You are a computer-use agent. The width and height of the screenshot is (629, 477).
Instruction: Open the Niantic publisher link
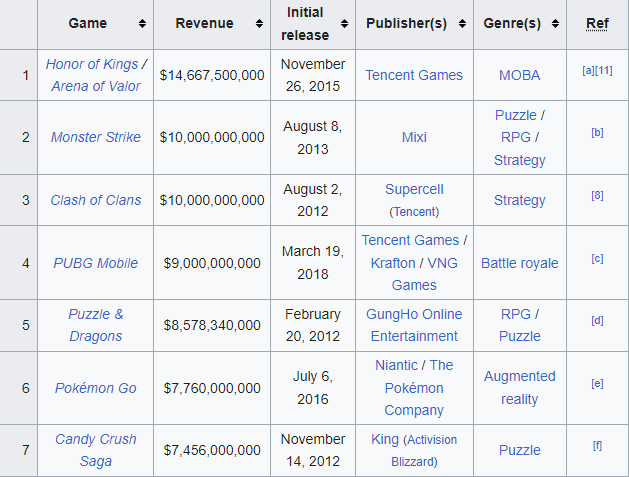click(396, 365)
